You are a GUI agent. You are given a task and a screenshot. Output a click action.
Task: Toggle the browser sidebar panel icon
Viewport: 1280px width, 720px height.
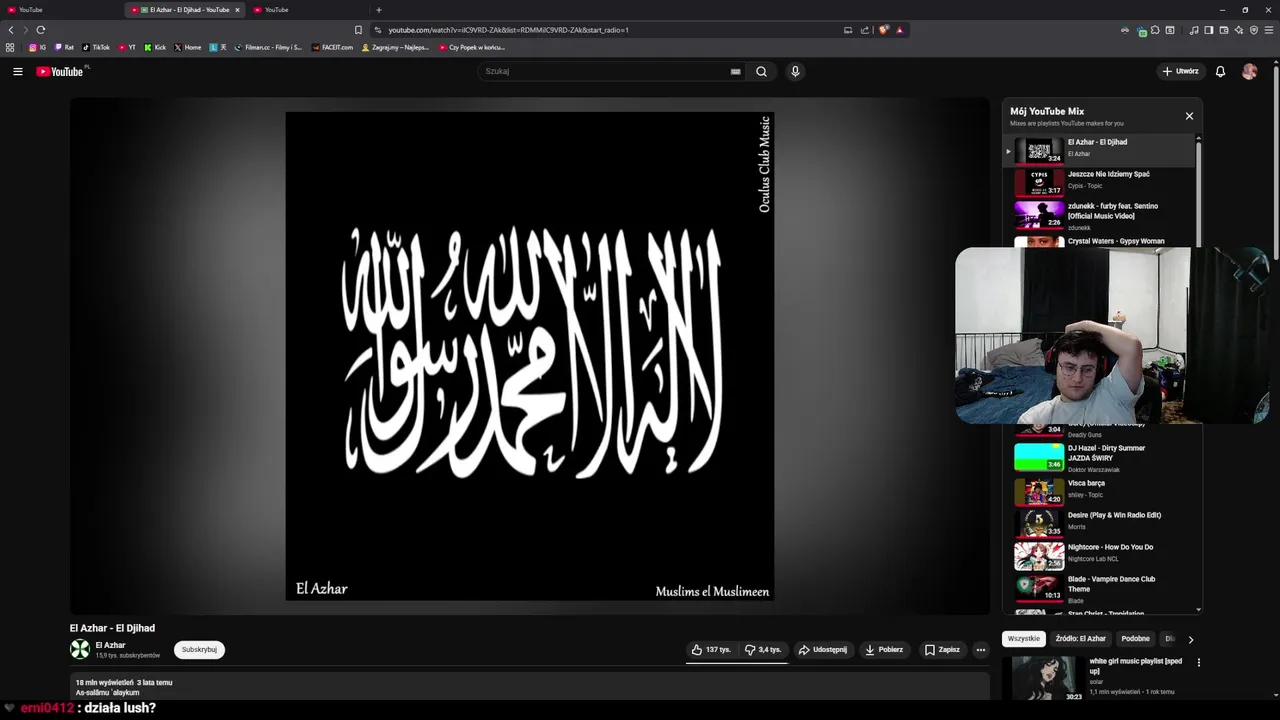coord(1209,30)
